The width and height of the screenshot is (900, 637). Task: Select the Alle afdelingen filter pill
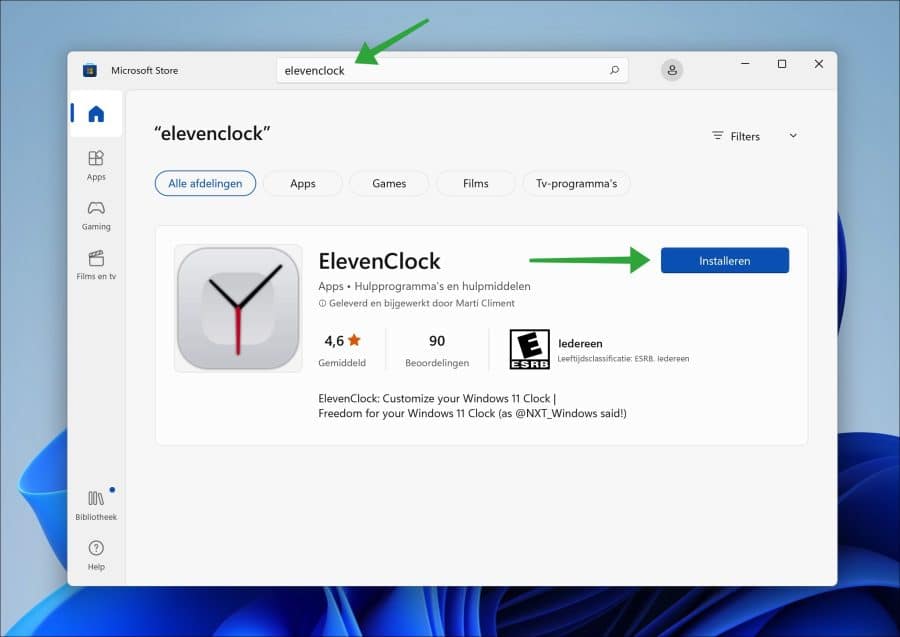[204, 183]
